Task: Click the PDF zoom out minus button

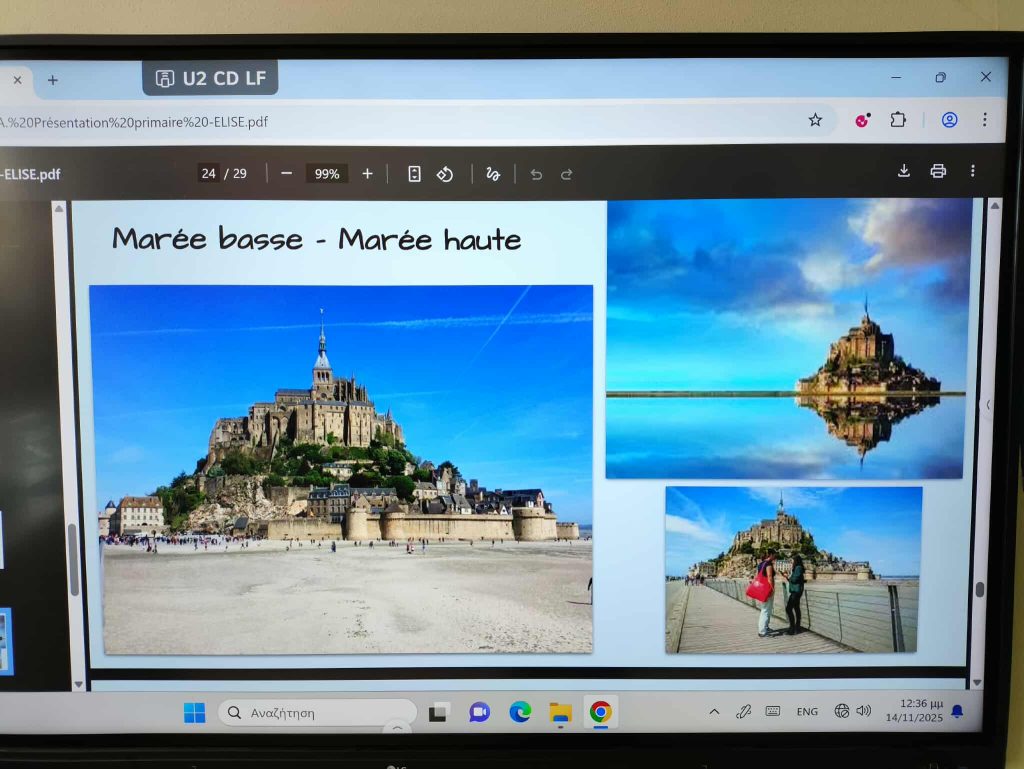Action: click(286, 174)
